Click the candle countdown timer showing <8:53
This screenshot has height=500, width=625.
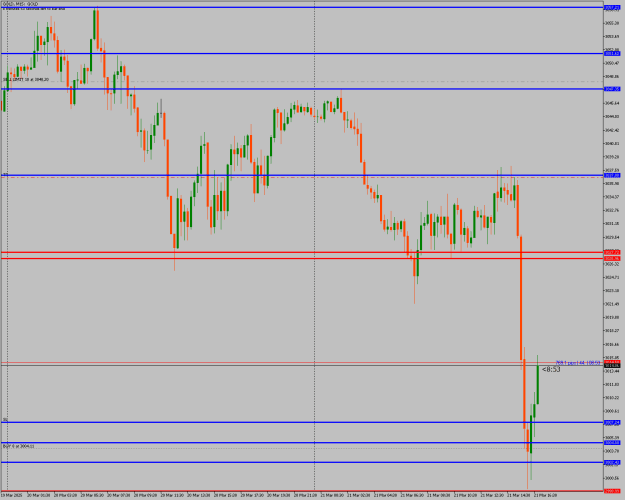[551, 370]
